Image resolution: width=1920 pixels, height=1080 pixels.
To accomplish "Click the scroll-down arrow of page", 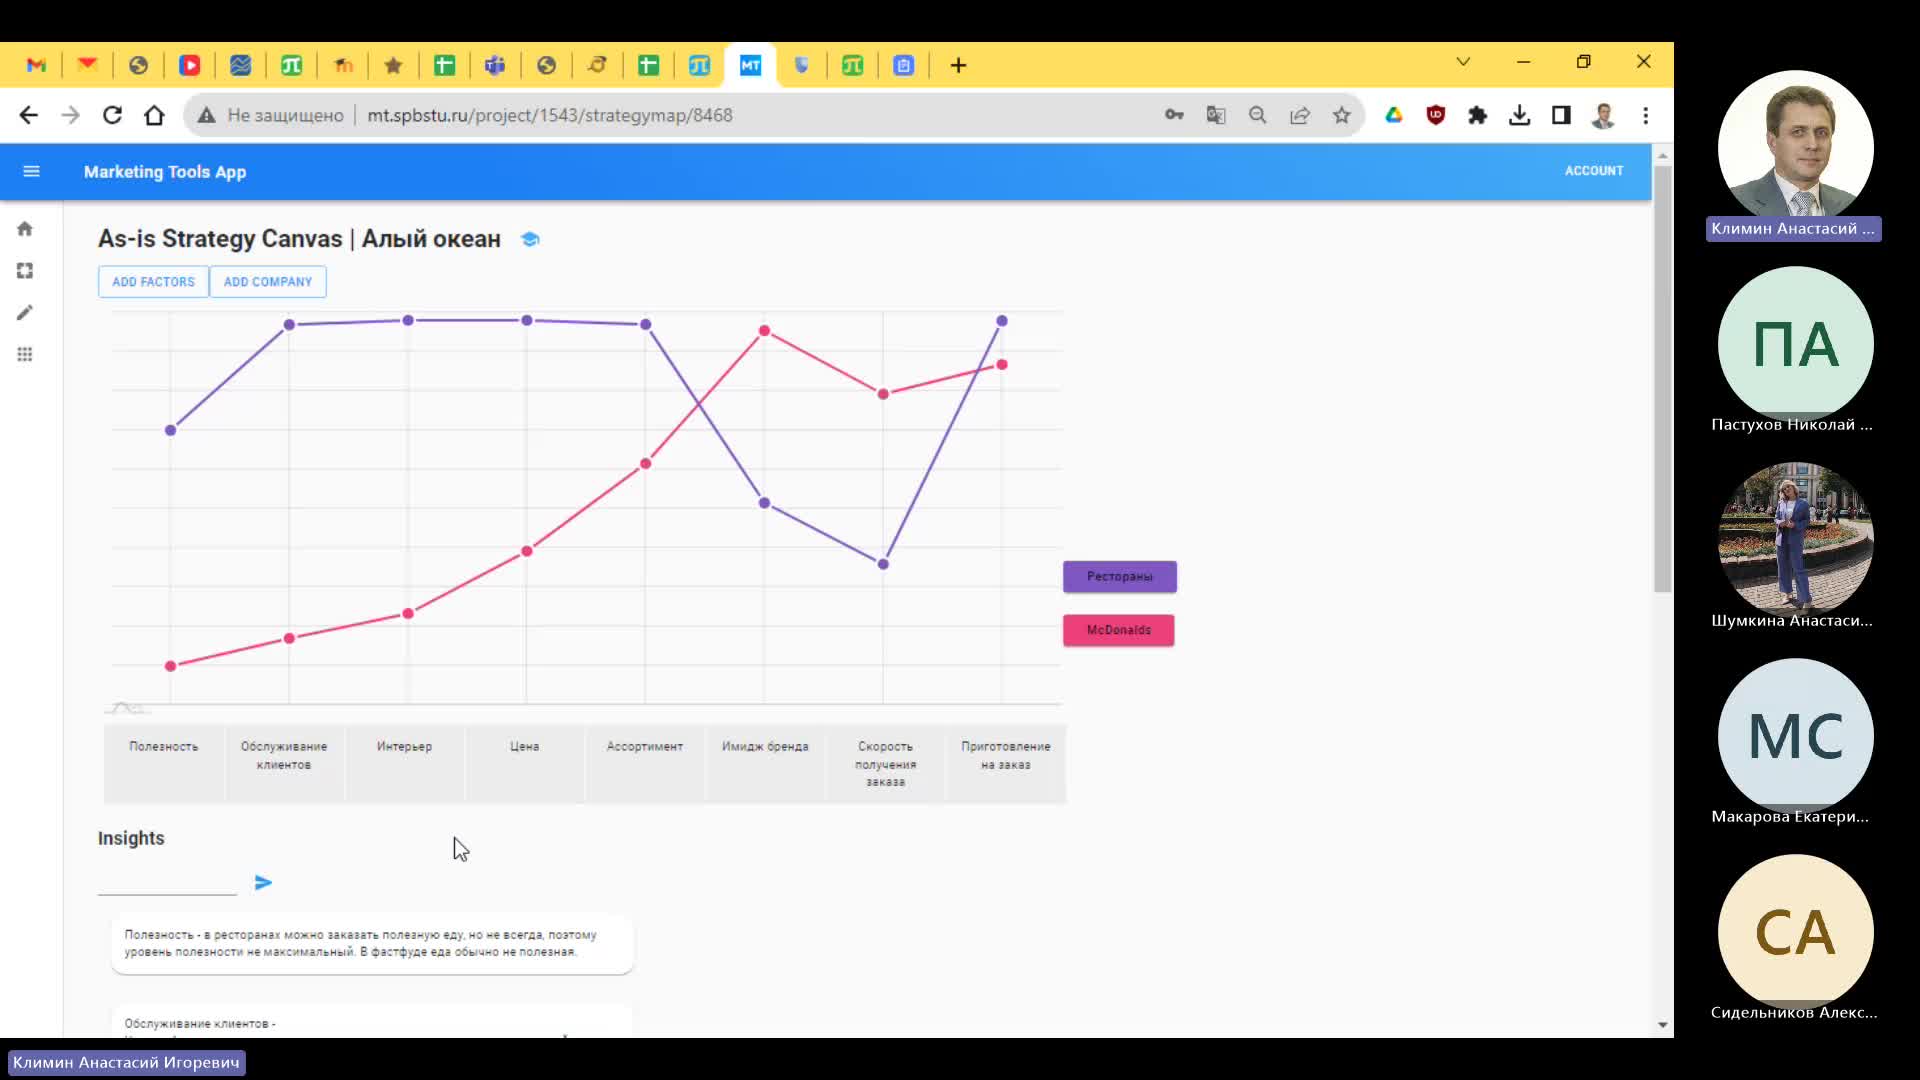I will (x=1662, y=1025).
